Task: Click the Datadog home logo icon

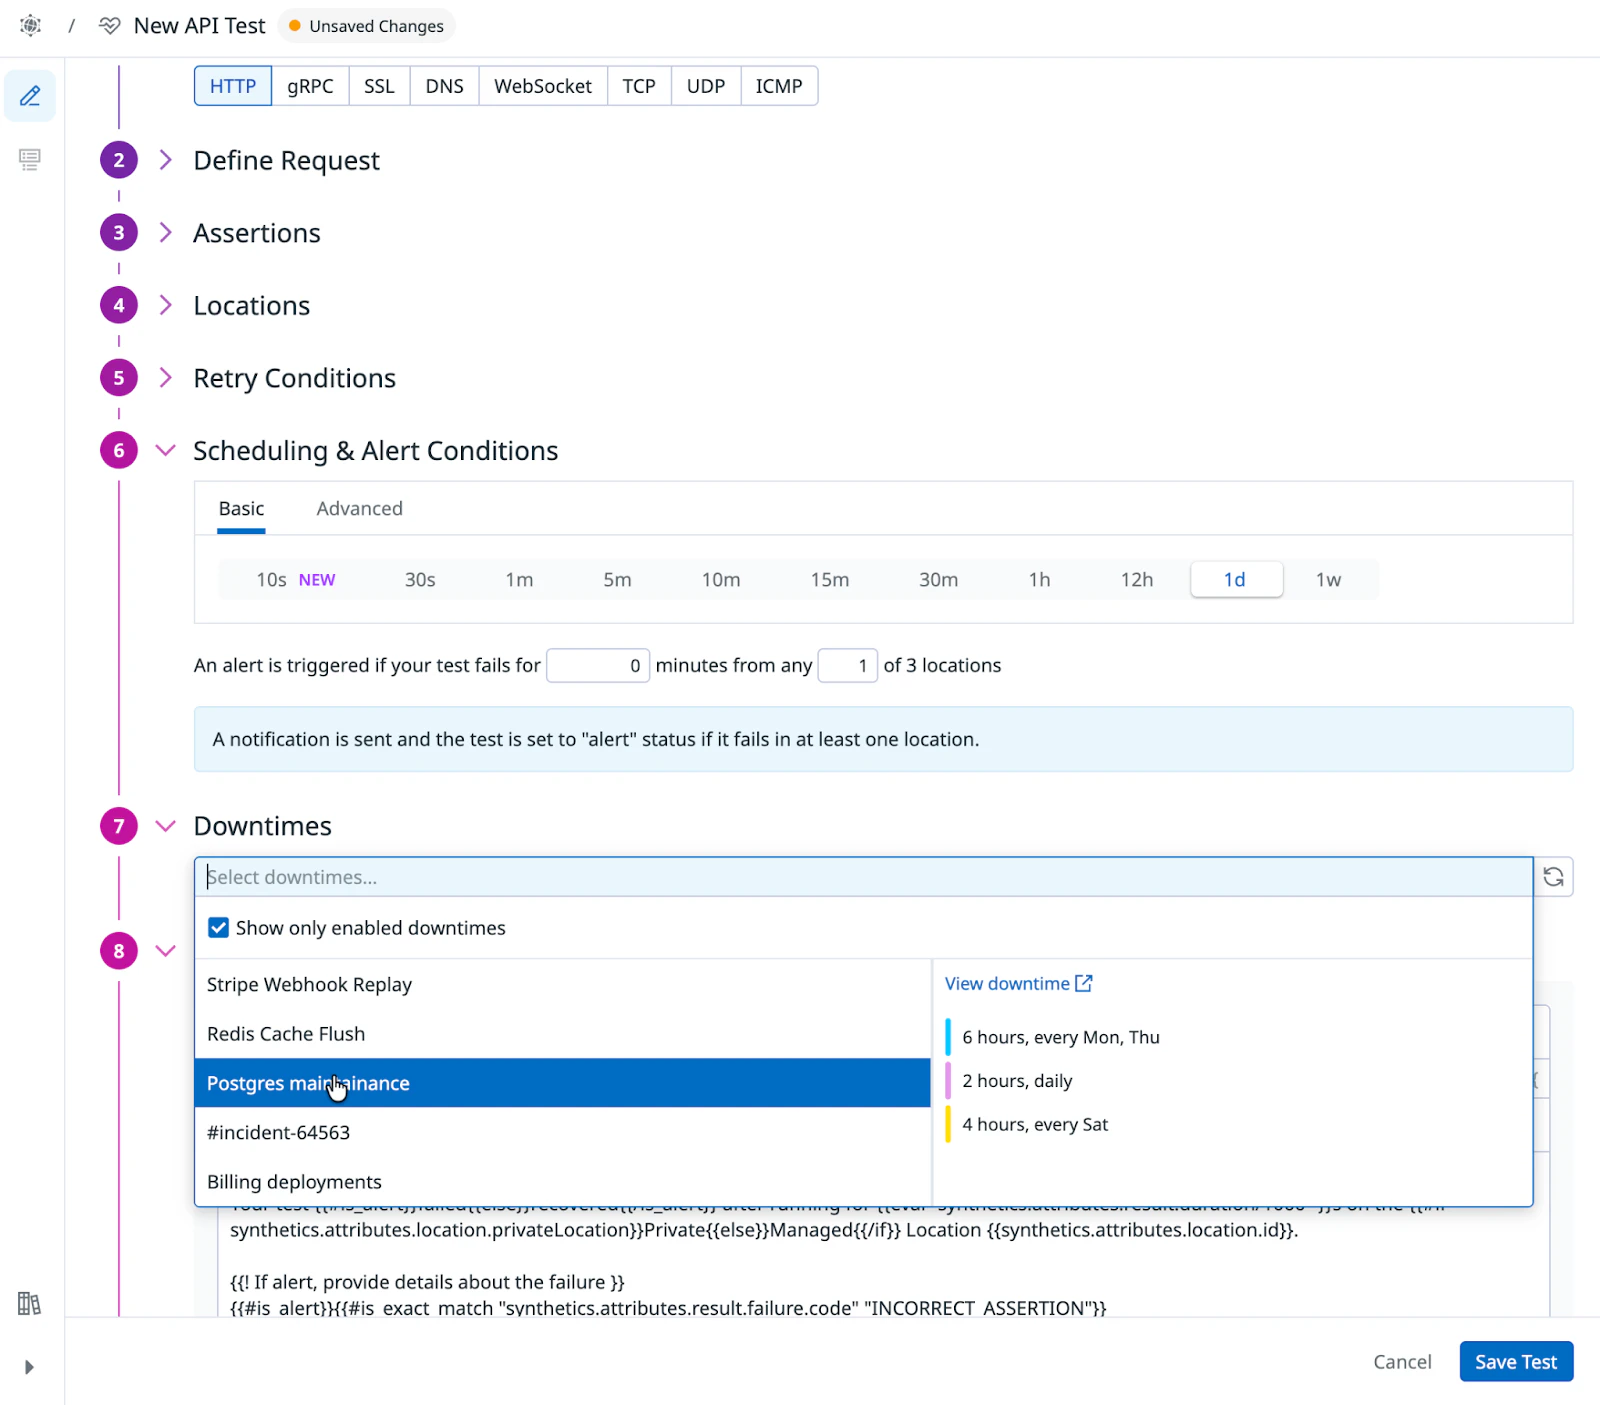Action: pyautogui.click(x=30, y=26)
